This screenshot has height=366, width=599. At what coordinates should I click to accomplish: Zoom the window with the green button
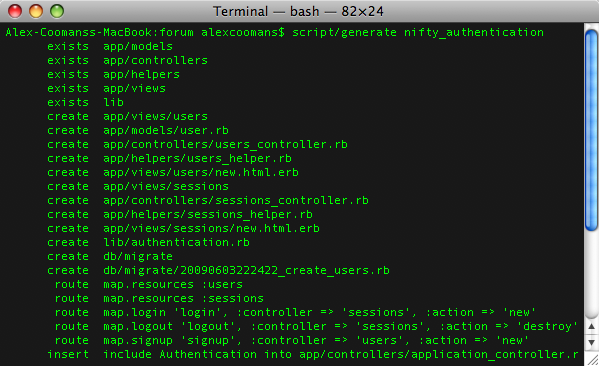pyautogui.click(x=57, y=11)
